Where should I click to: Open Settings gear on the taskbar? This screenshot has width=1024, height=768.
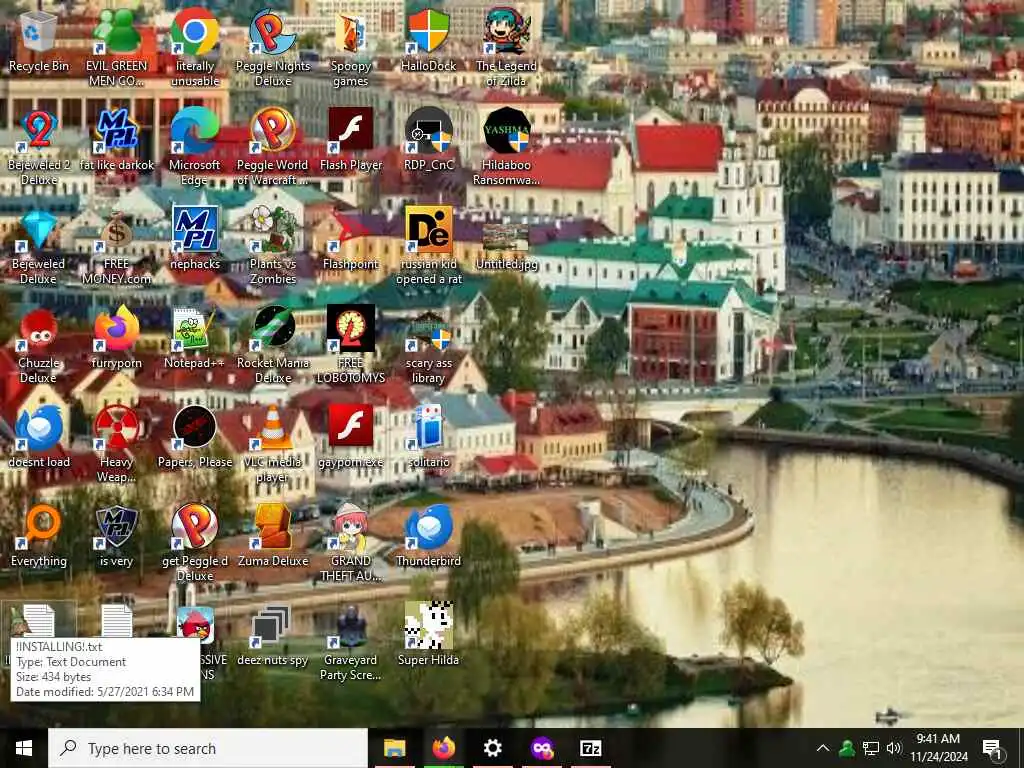click(x=492, y=748)
